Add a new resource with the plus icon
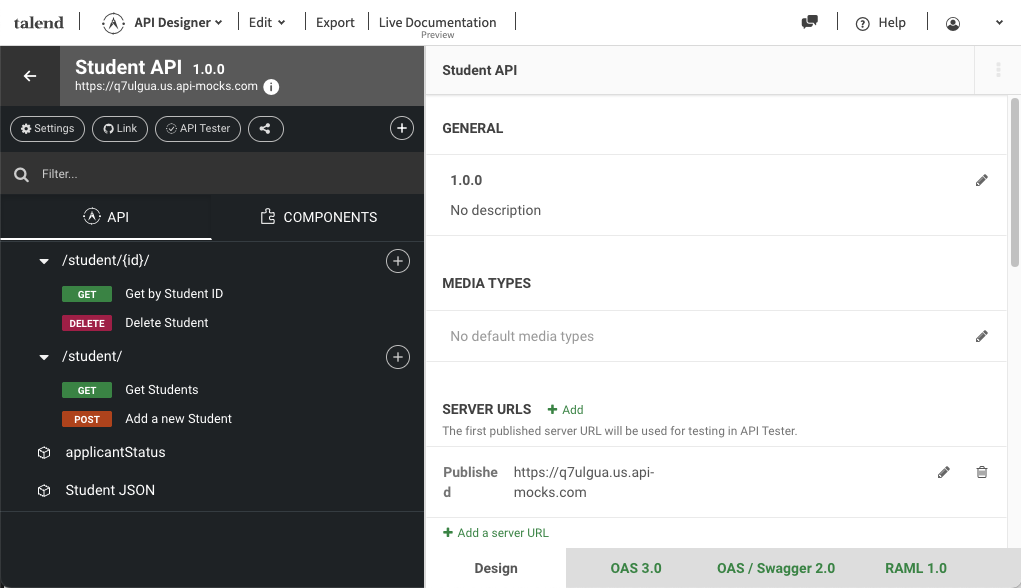Screen dimensions: 1021x588 (x=401, y=128)
